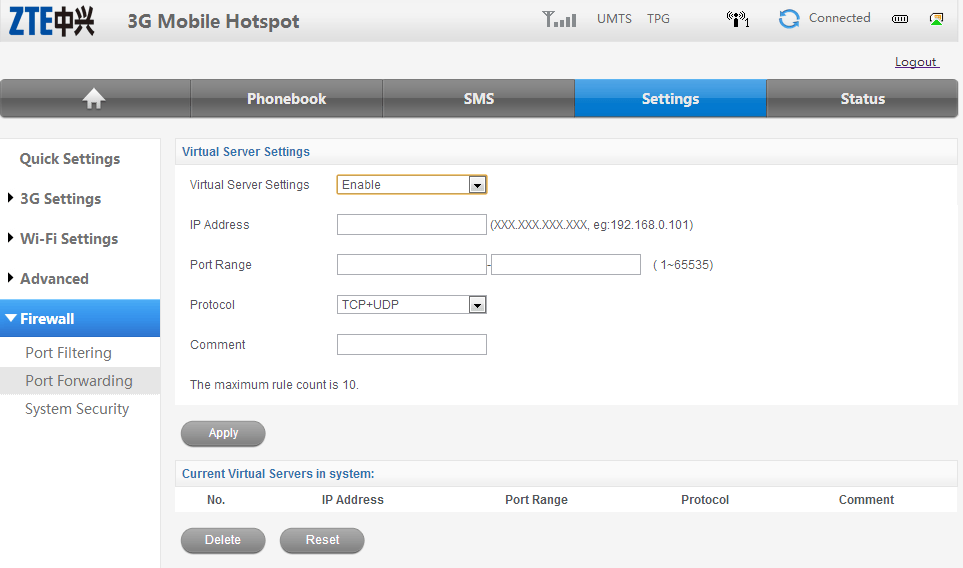Click the IP Address input field
Viewport: 963px width, 568px height.
pos(411,225)
